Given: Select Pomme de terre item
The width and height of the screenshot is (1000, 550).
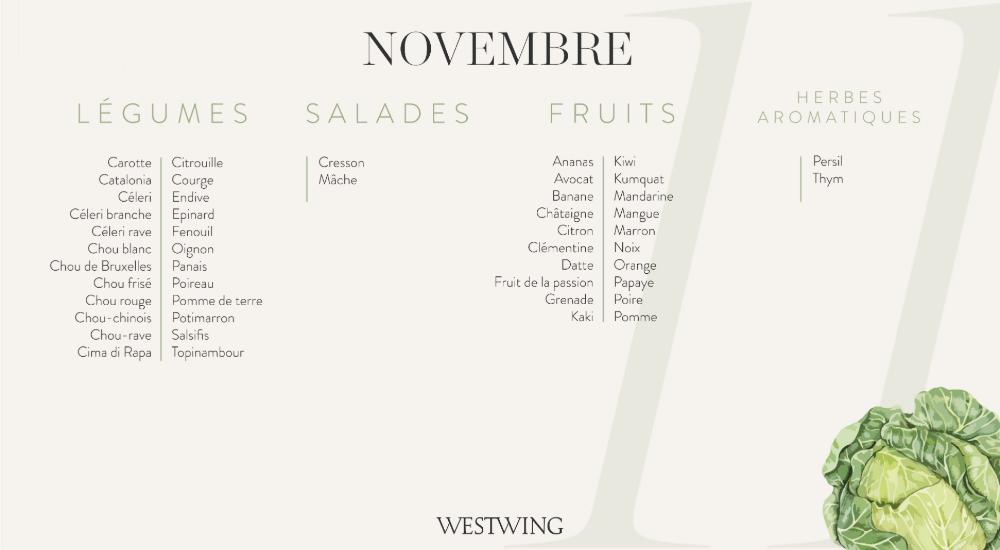Looking at the screenshot, I should 217,301.
